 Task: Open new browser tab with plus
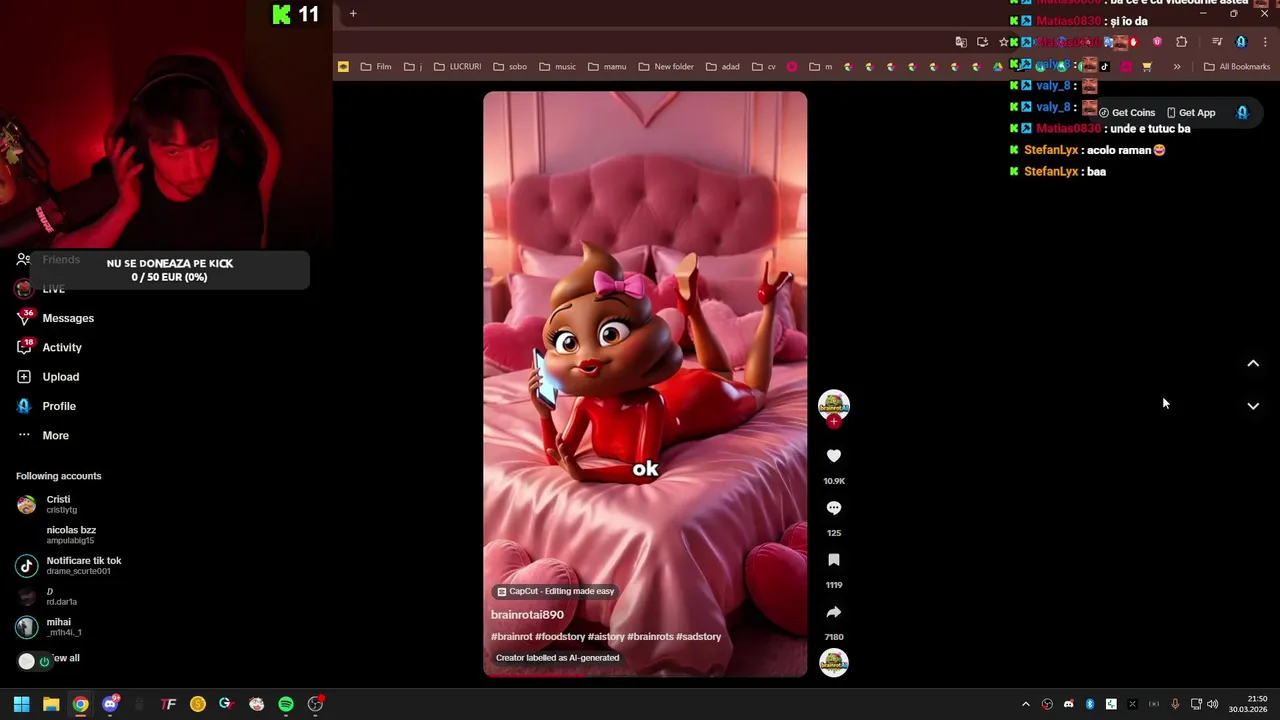(x=353, y=13)
